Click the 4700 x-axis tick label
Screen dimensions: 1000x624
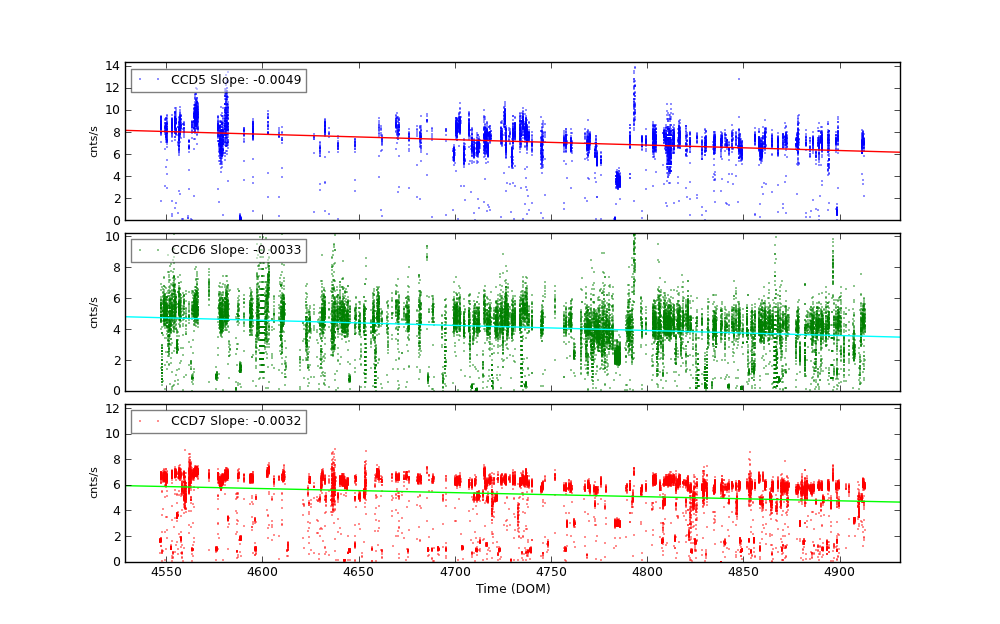[454, 572]
